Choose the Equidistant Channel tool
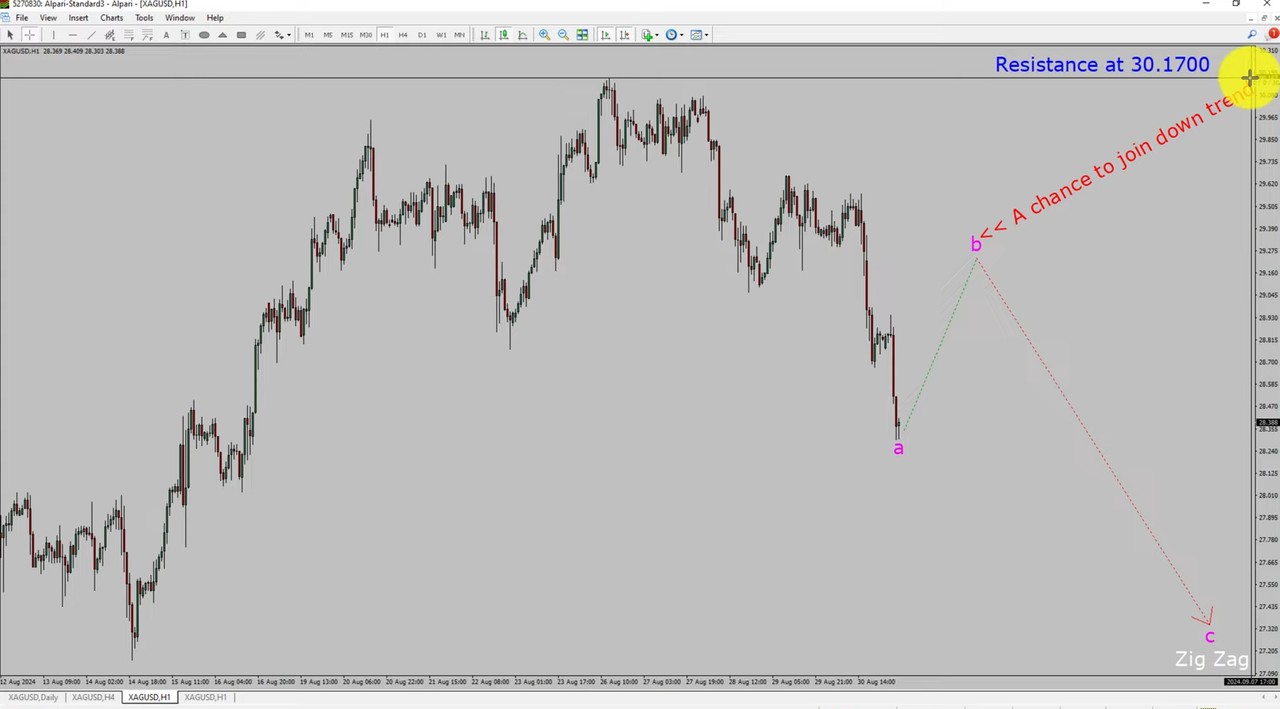Viewport: 1280px width, 709px height. (x=109, y=35)
